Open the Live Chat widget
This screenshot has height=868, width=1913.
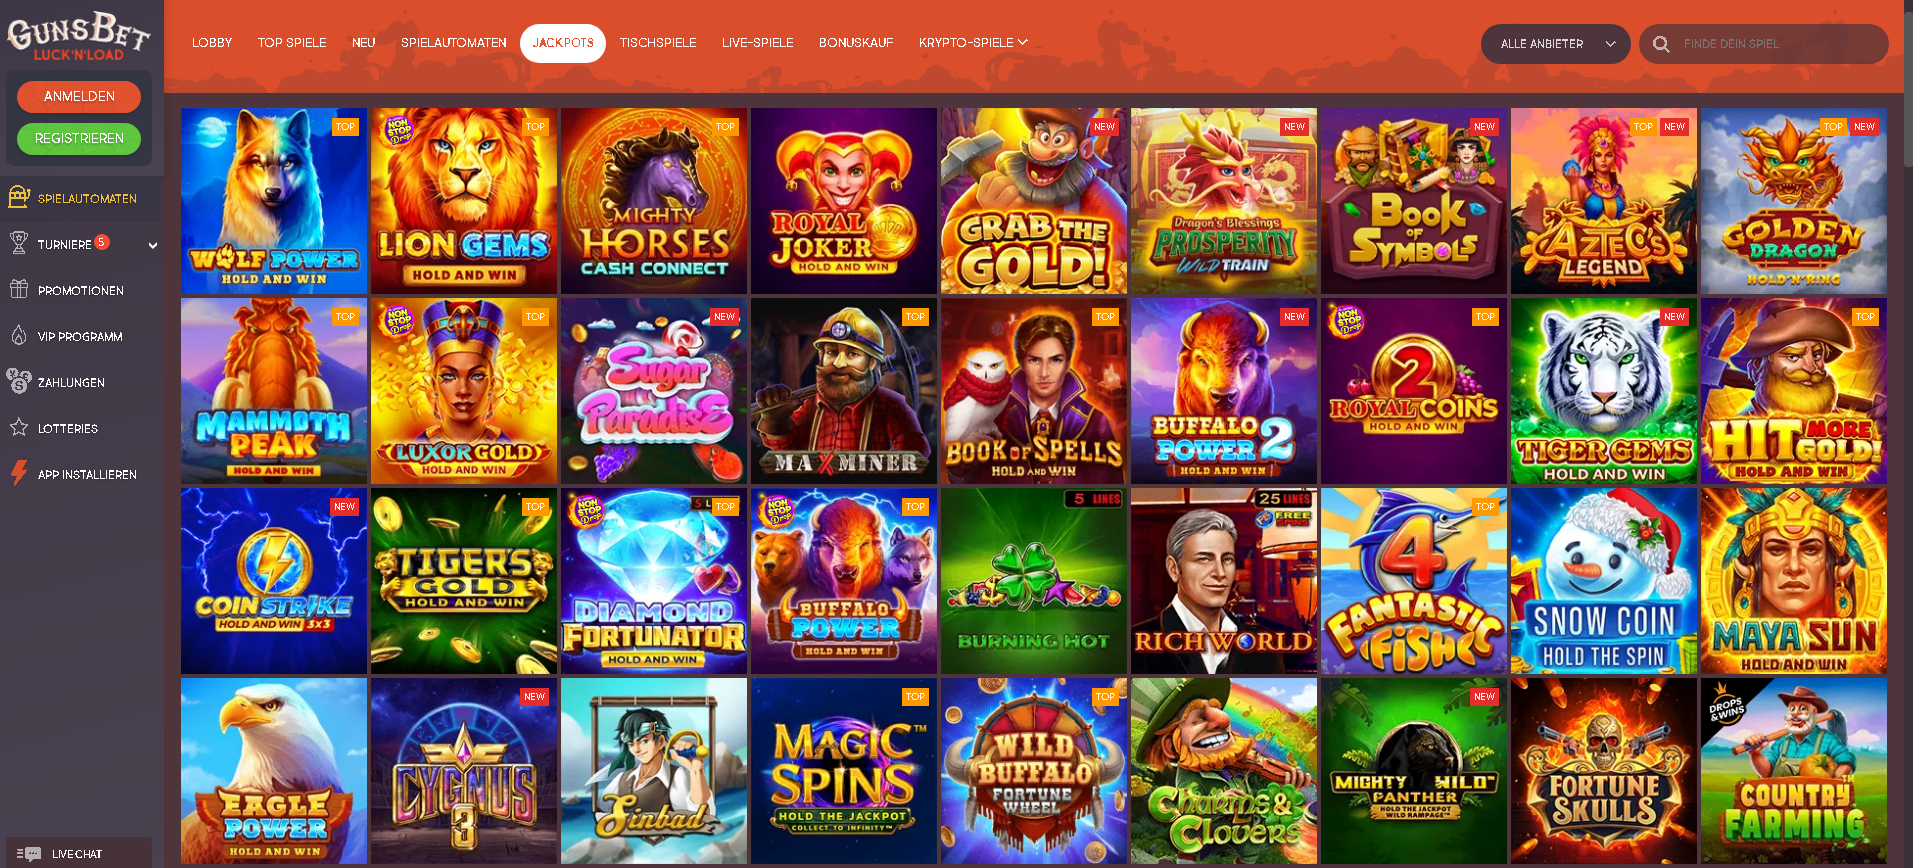coord(78,853)
